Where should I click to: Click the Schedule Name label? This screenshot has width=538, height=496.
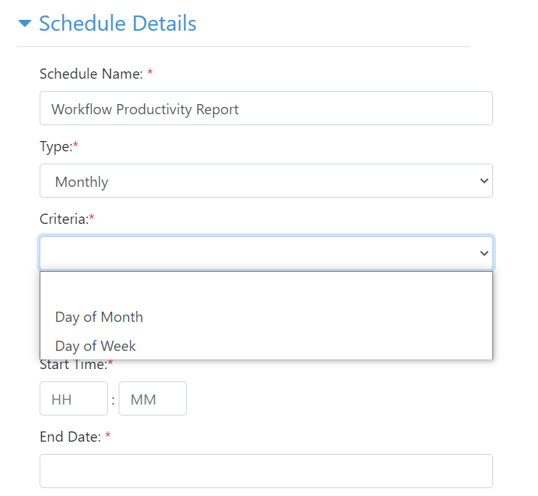tap(91, 74)
